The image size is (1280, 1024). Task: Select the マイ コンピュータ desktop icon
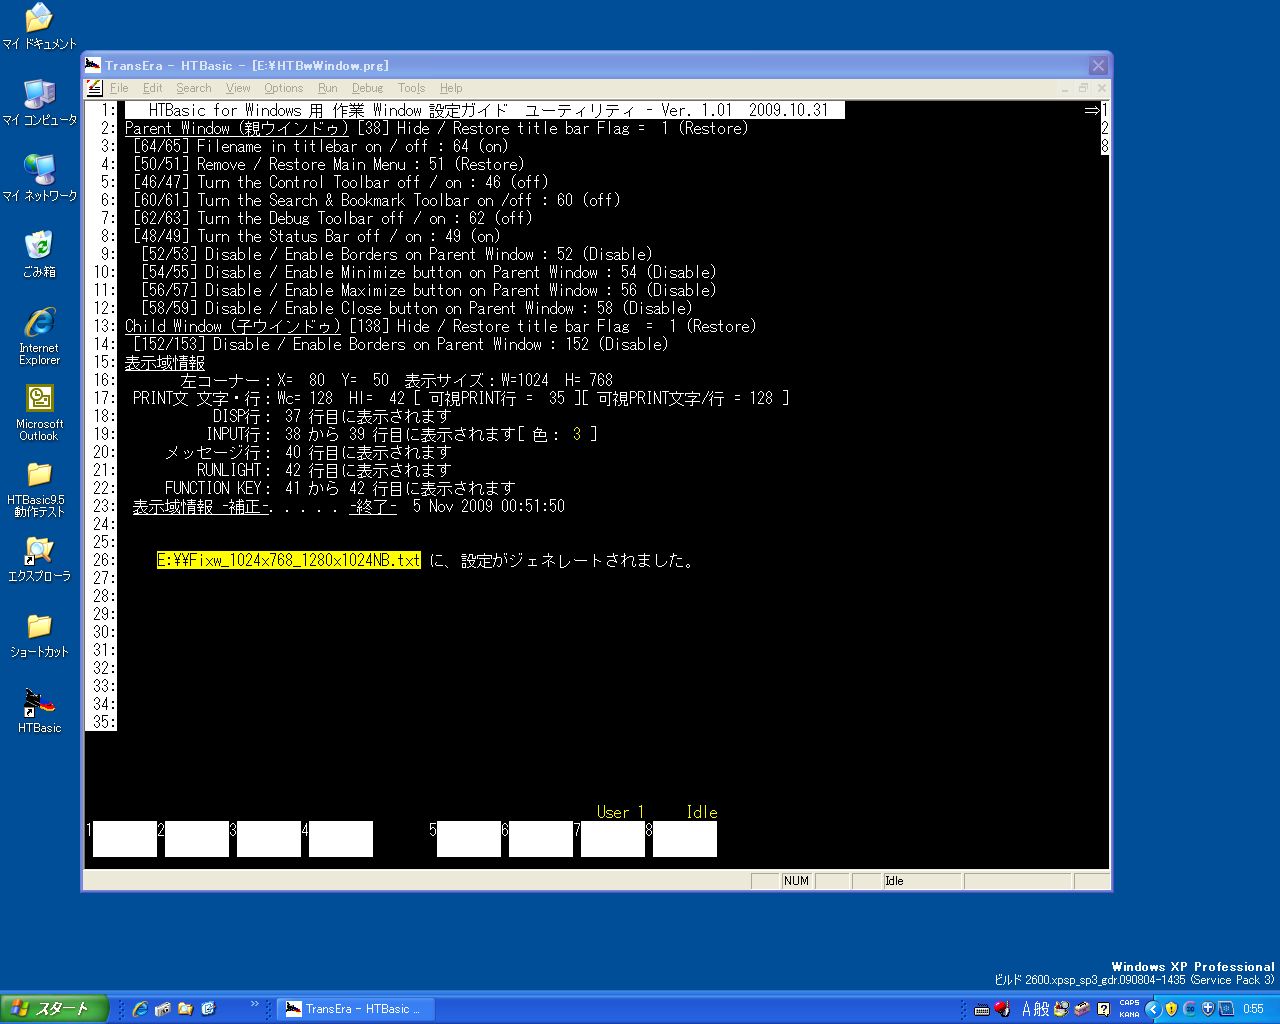tap(39, 102)
